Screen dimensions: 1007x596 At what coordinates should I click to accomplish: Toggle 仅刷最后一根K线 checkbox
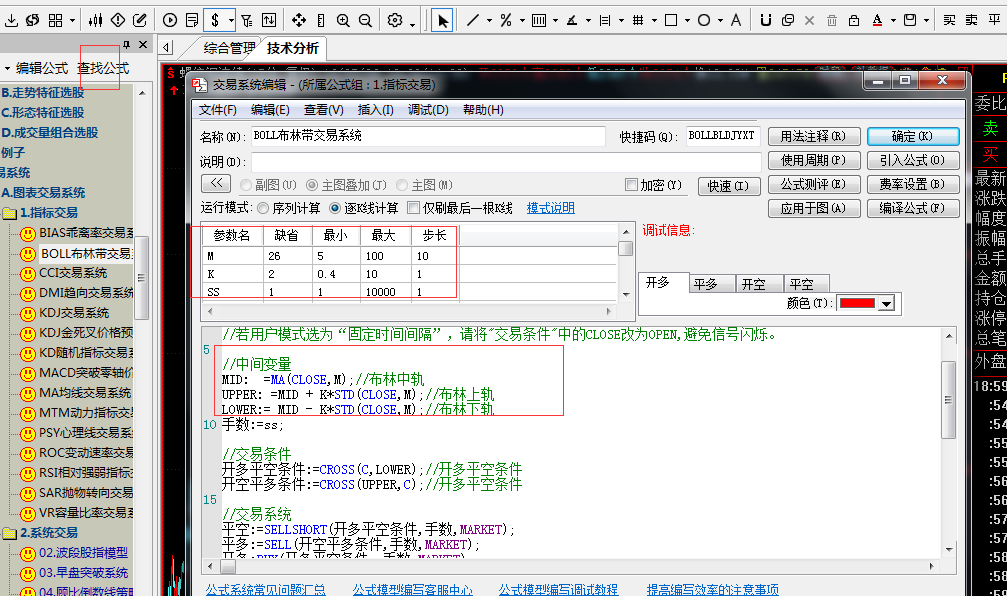(x=414, y=207)
